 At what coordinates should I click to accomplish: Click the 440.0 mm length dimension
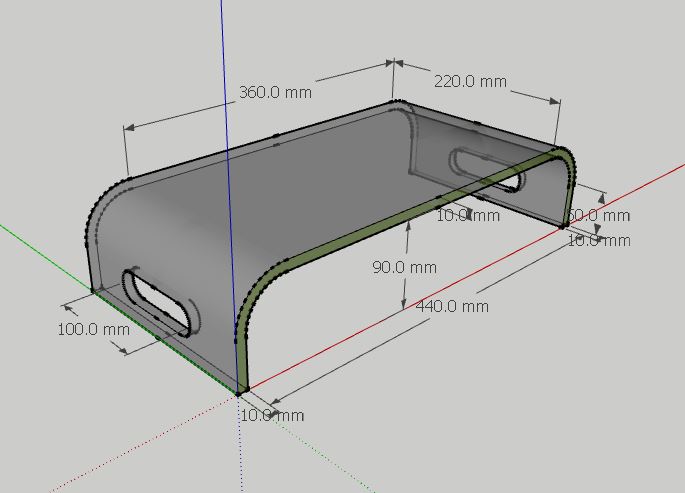point(452,306)
